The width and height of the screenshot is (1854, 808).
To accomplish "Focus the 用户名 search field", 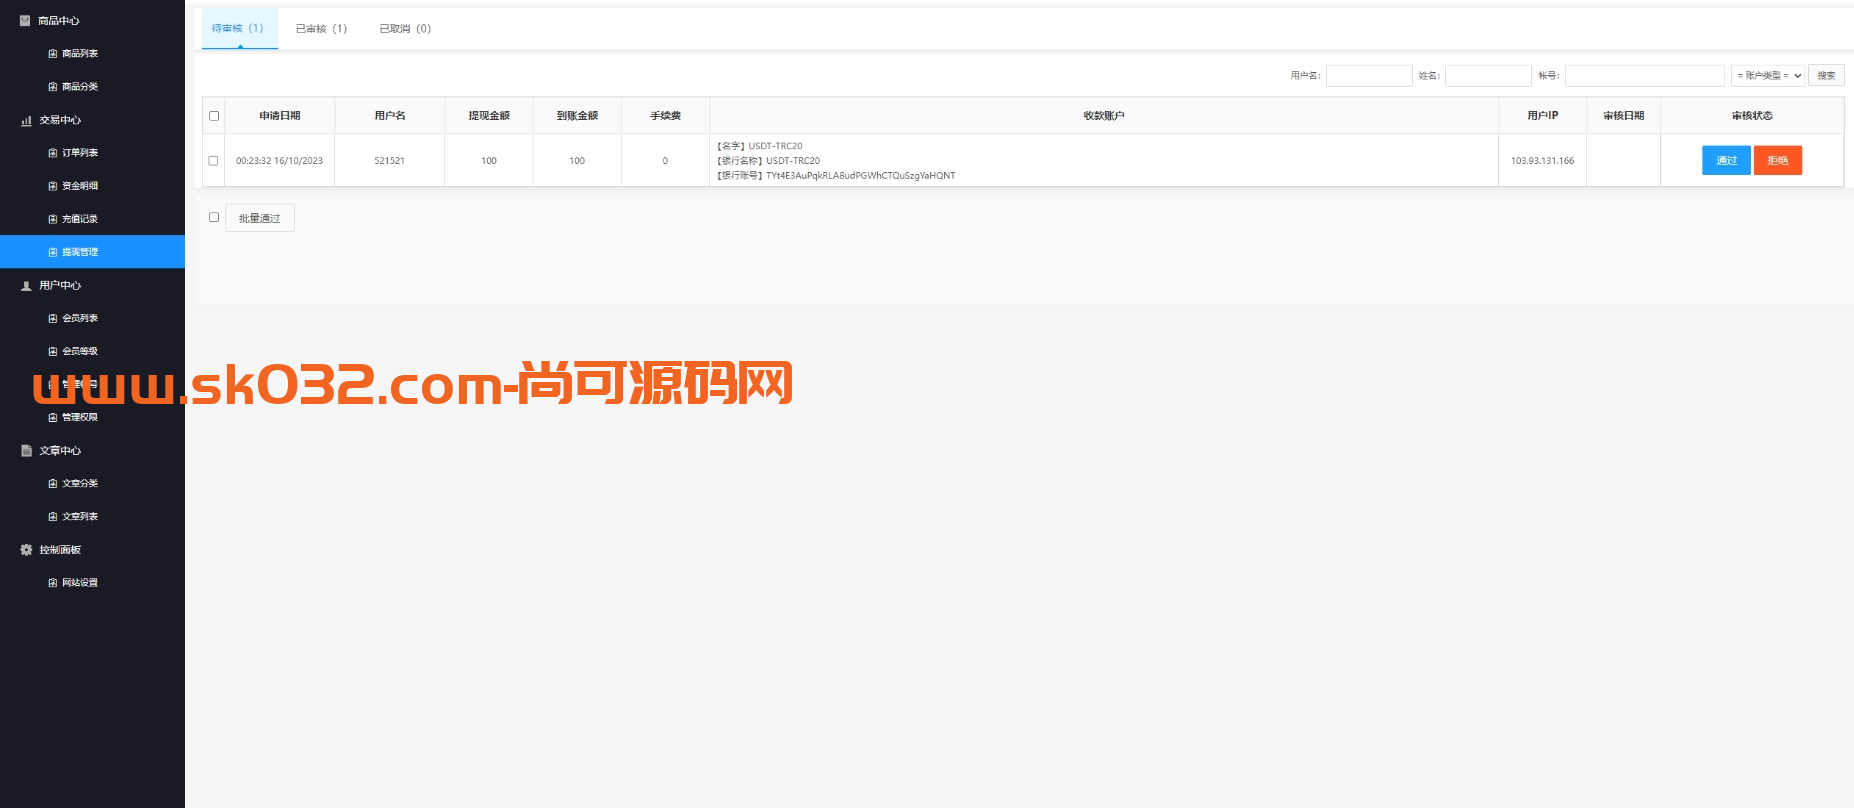I will [x=1369, y=75].
